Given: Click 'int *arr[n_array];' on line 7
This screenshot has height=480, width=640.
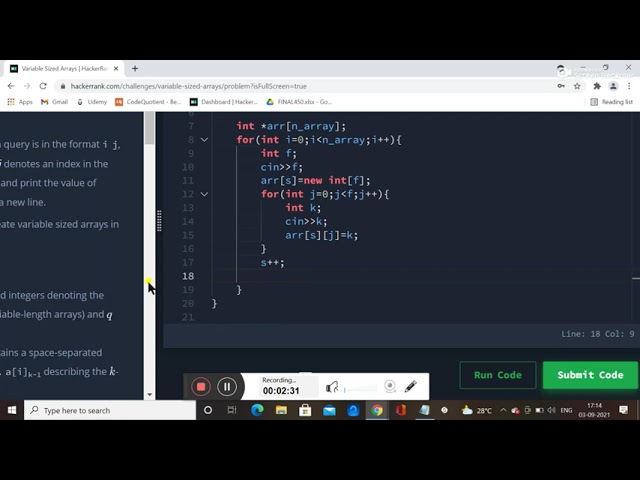Looking at the screenshot, I should 291,126.
